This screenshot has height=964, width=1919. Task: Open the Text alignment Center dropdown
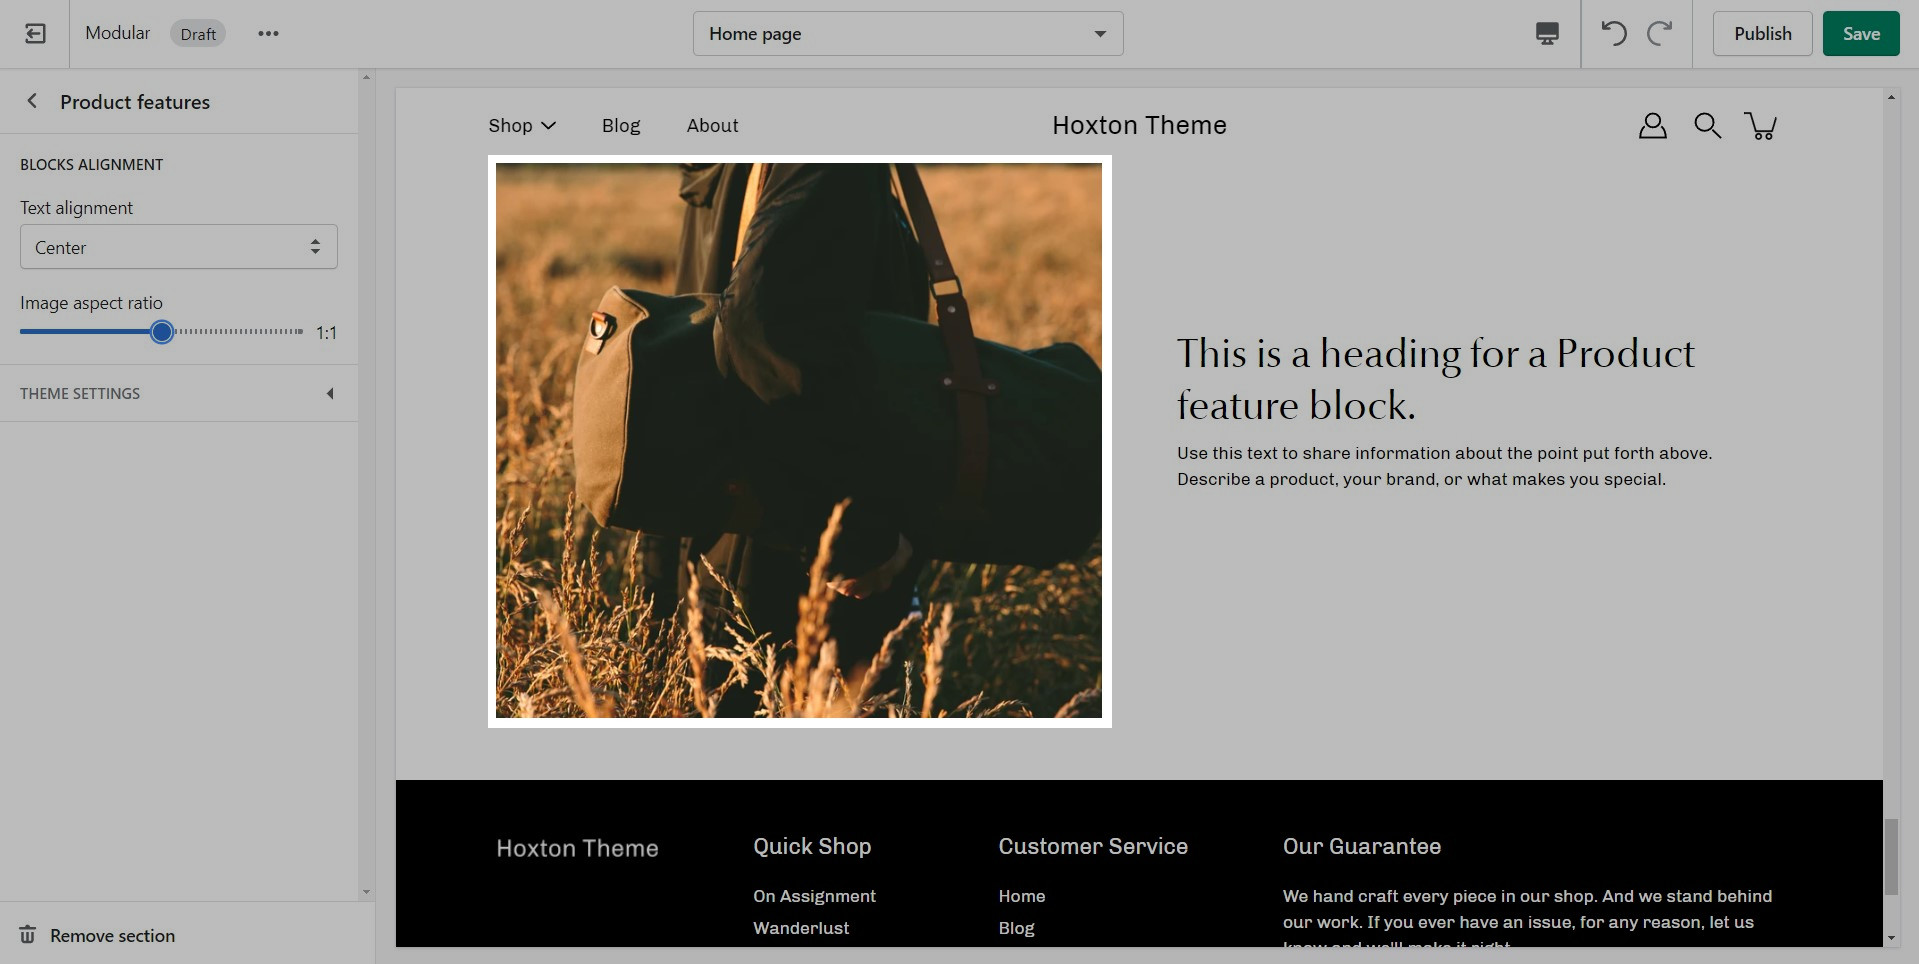(178, 247)
